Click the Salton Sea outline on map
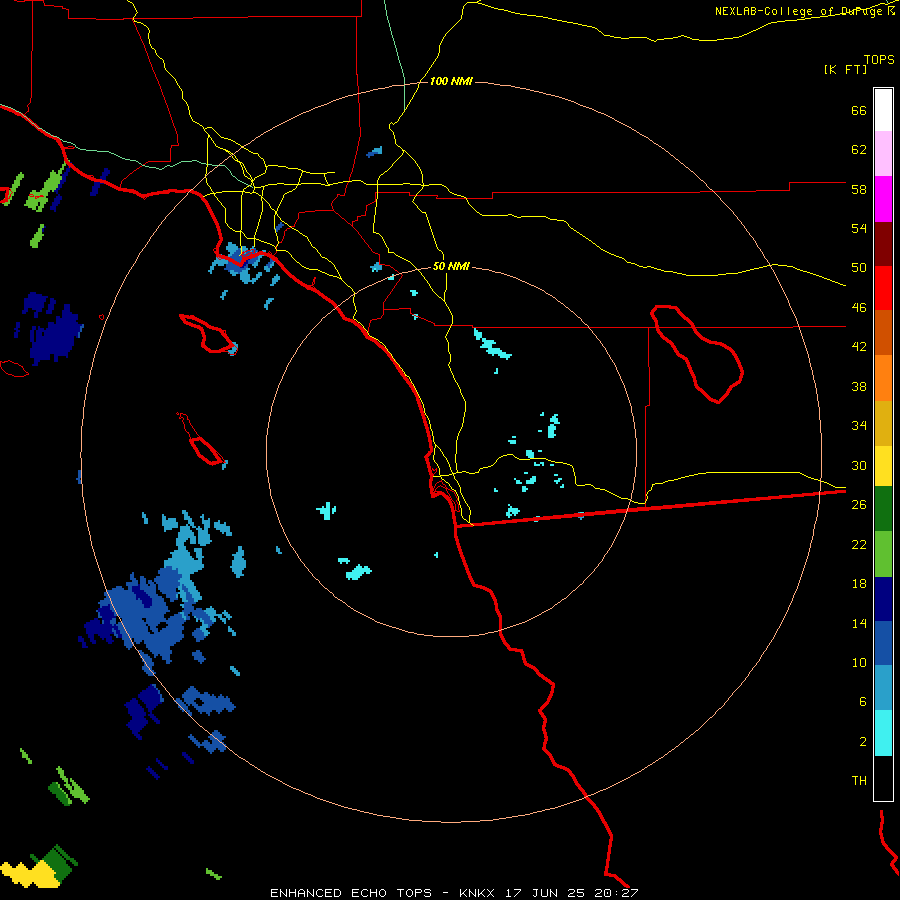900x900 pixels. [697, 354]
